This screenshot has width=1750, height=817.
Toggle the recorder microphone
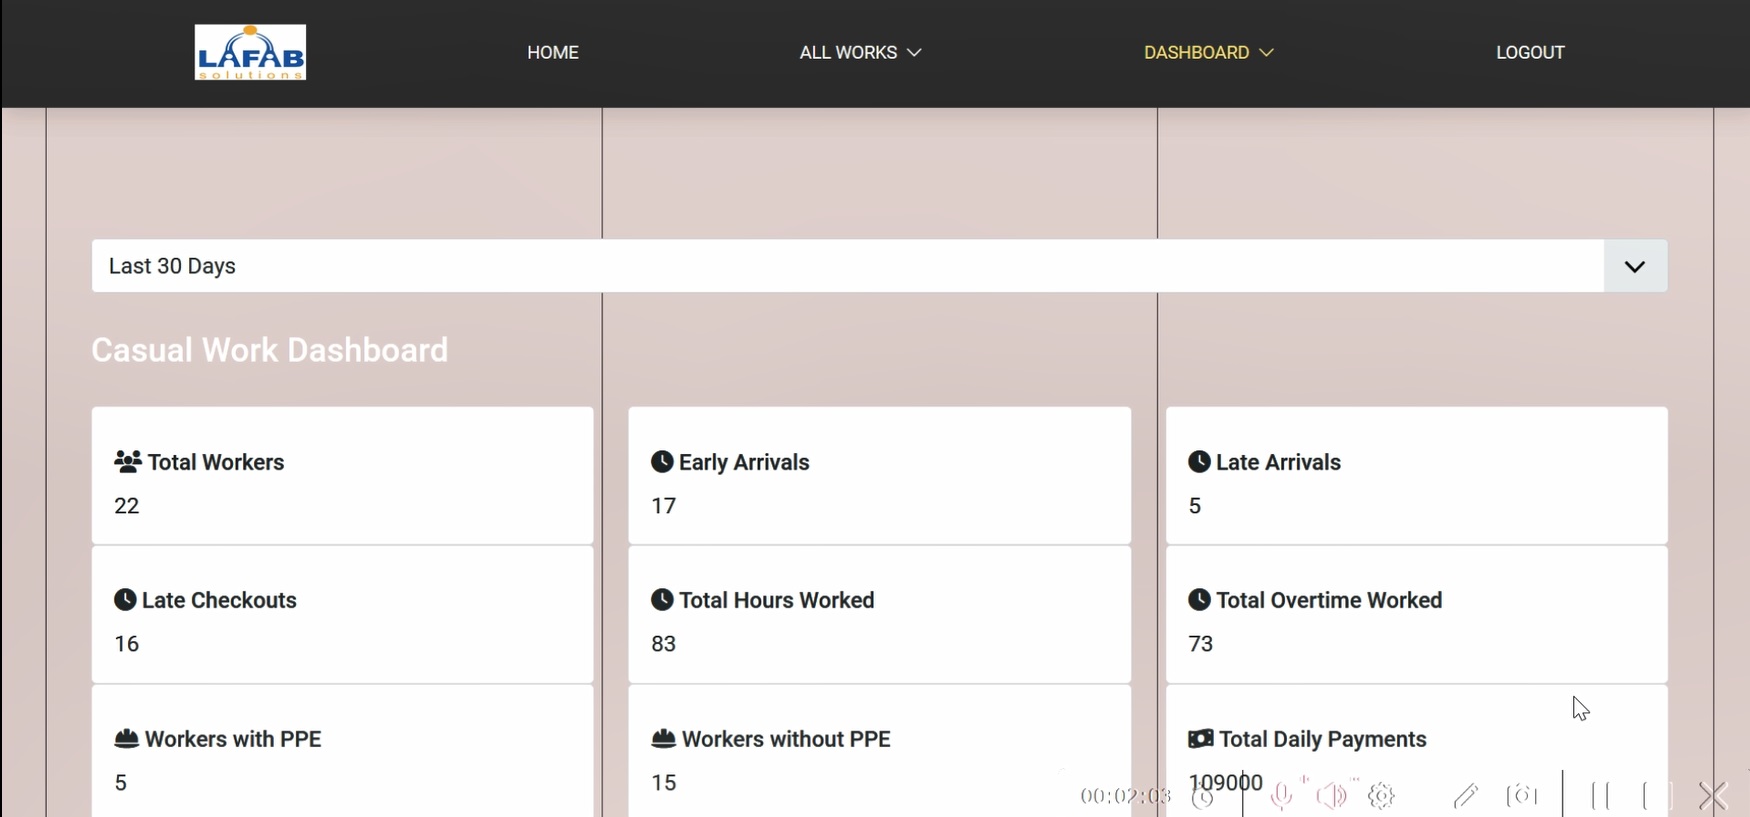(1281, 796)
